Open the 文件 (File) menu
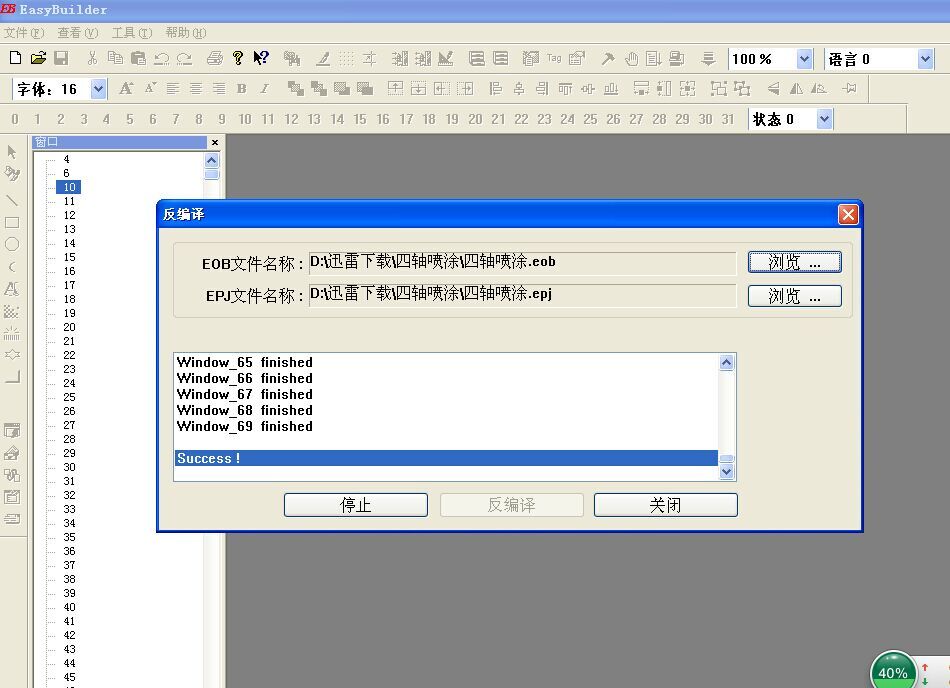The width and height of the screenshot is (950, 688). (23, 33)
